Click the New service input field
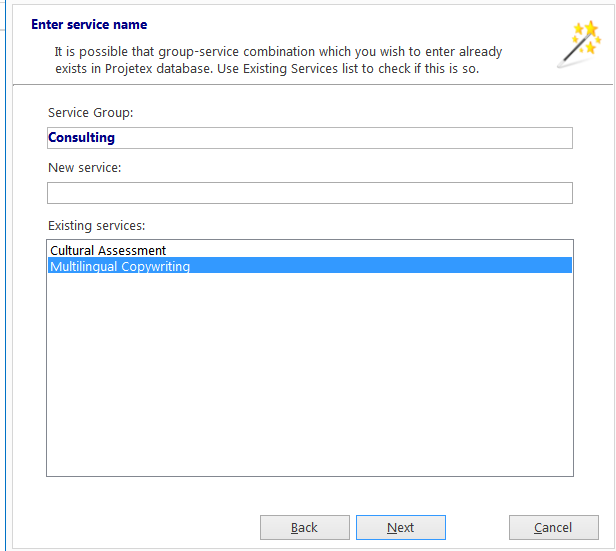The height and width of the screenshot is (551, 616). (x=310, y=193)
